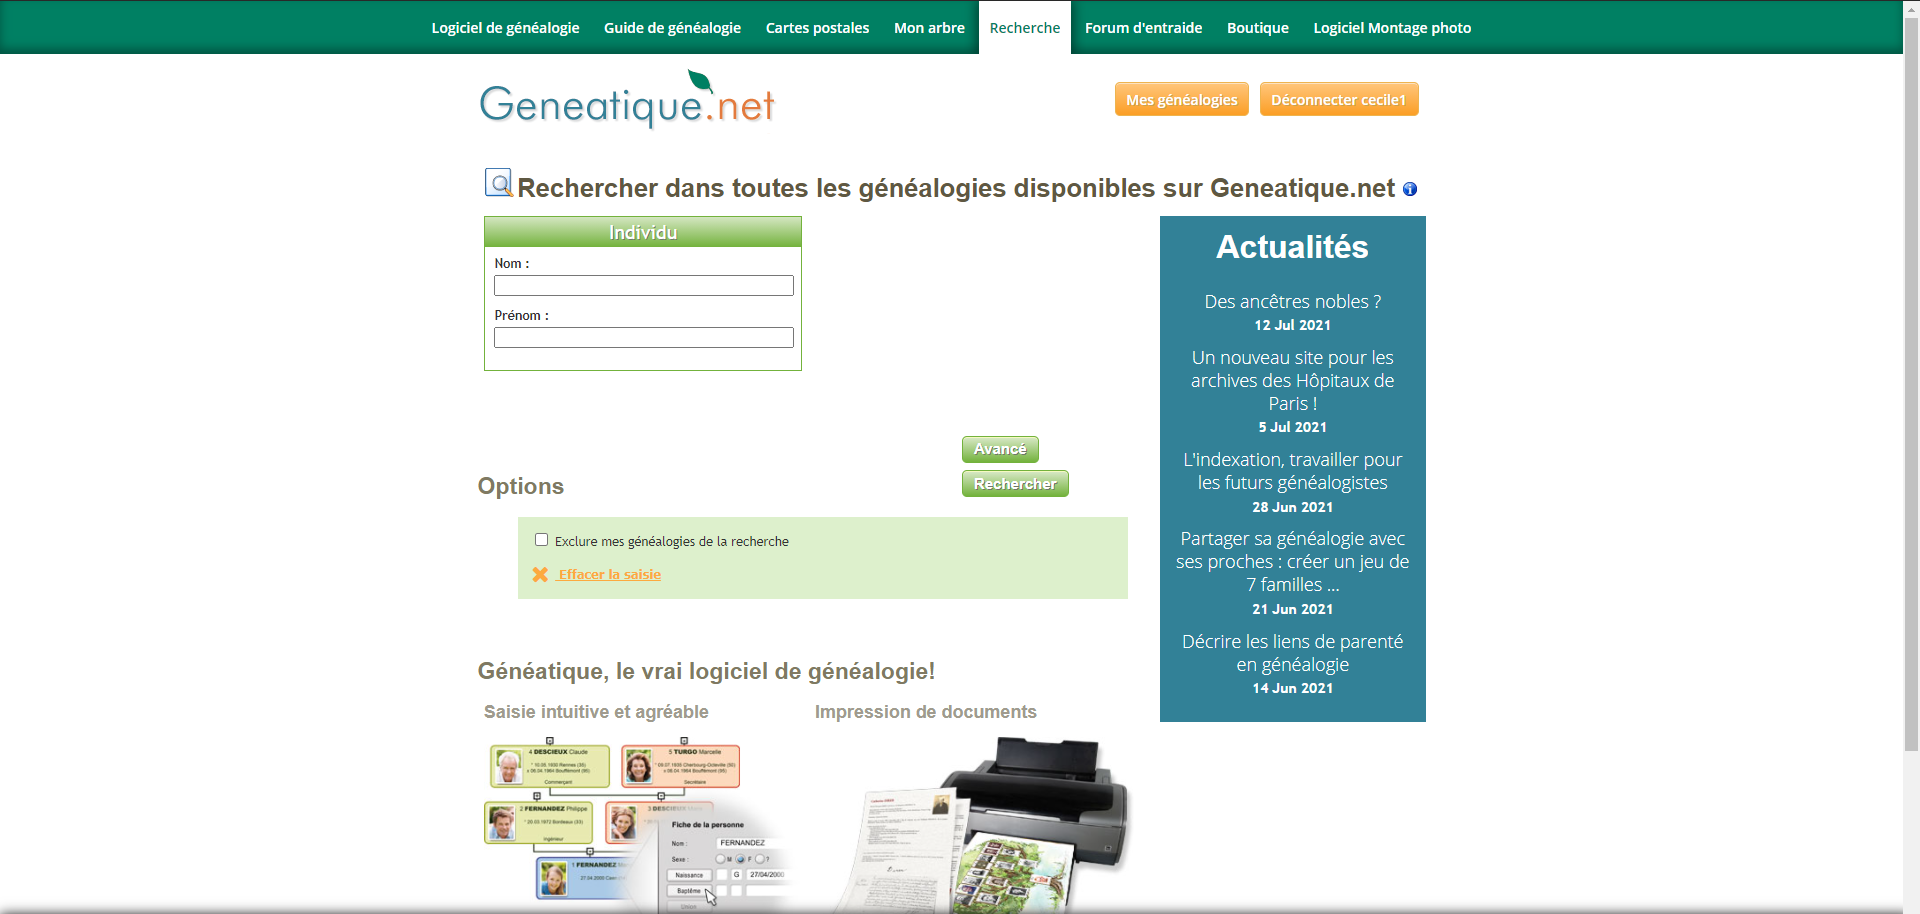Click the Rechercher button
The height and width of the screenshot is (914, 1920).
click(x=1015, y=483)
